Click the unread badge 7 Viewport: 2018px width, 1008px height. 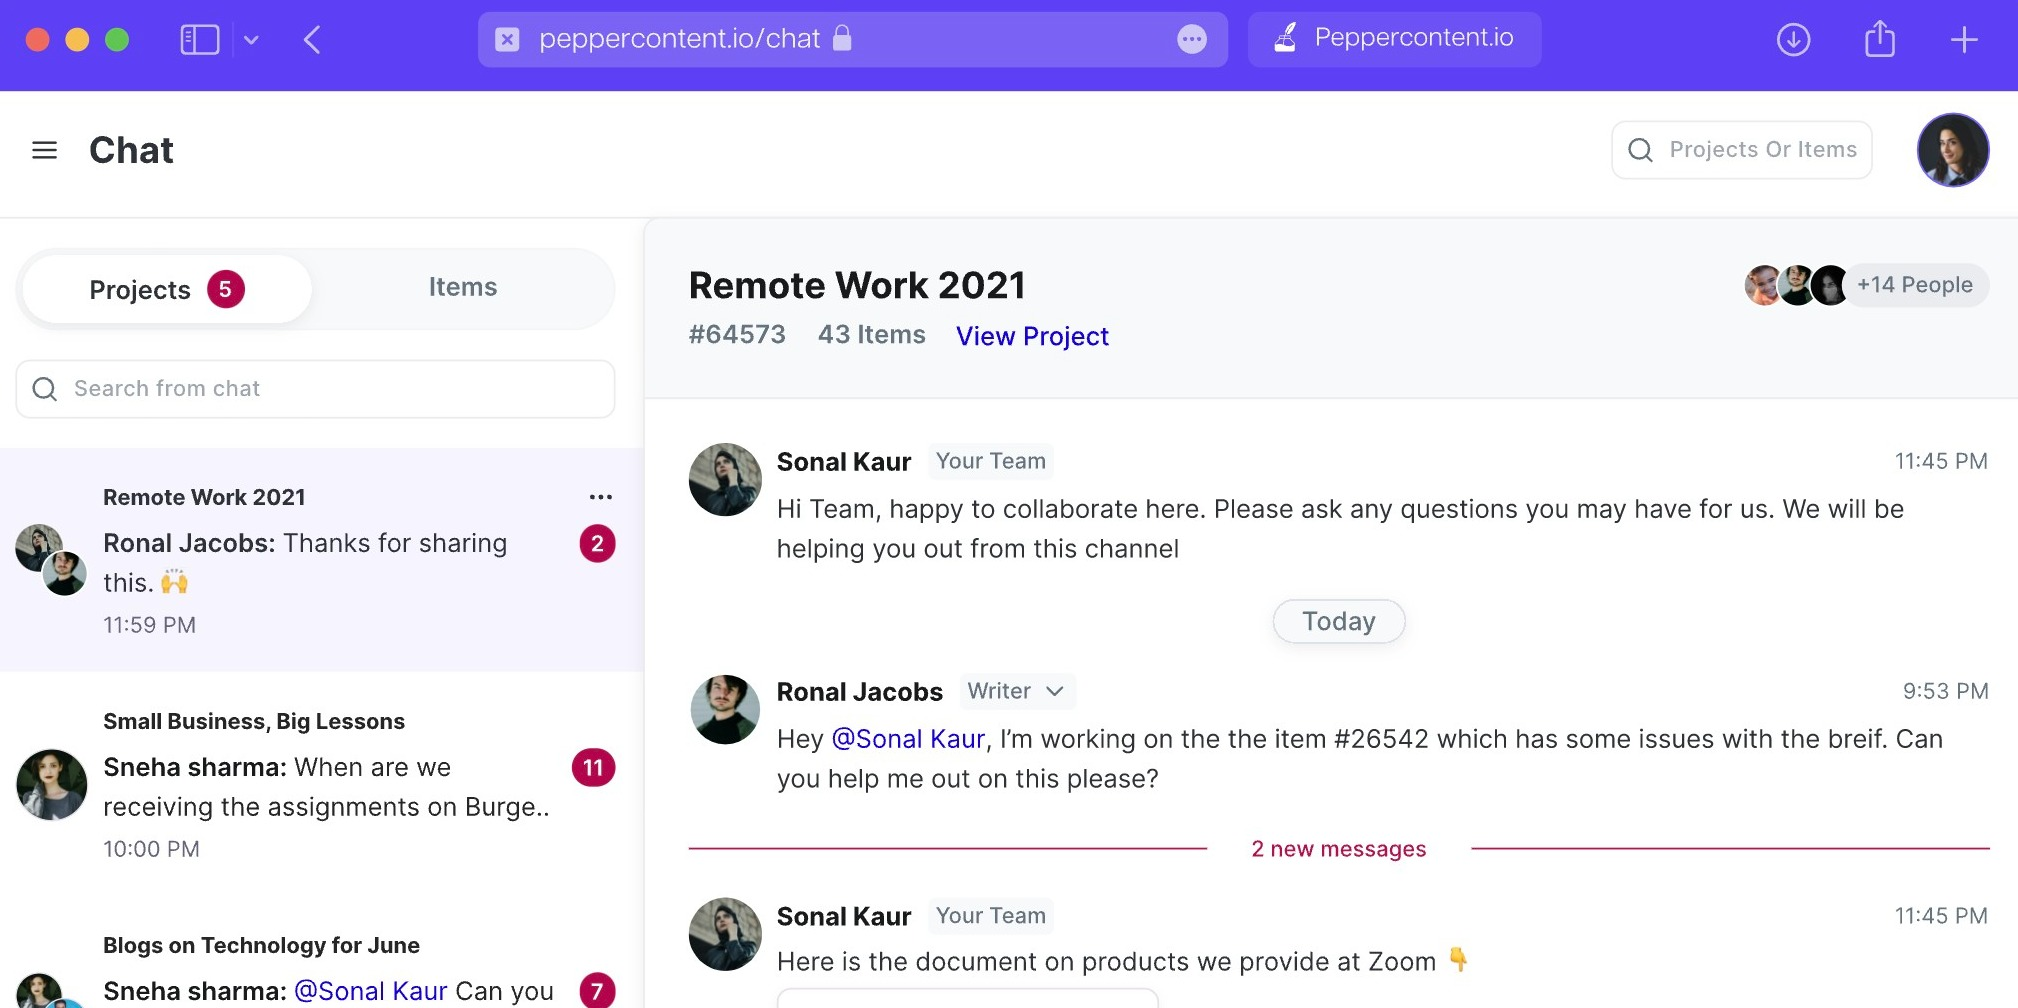tap(597, 991)
